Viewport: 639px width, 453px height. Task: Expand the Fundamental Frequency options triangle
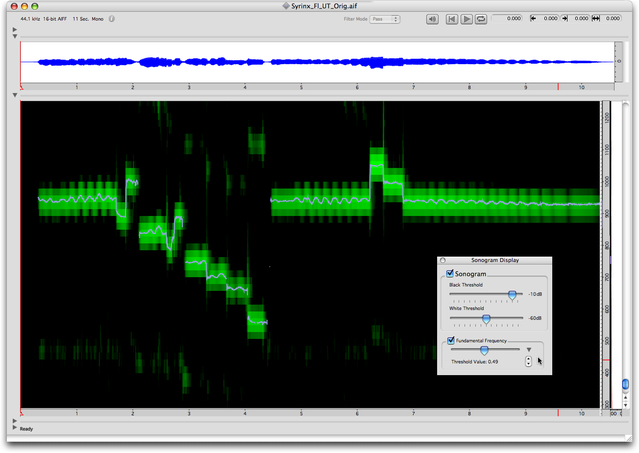pos(529,350)
